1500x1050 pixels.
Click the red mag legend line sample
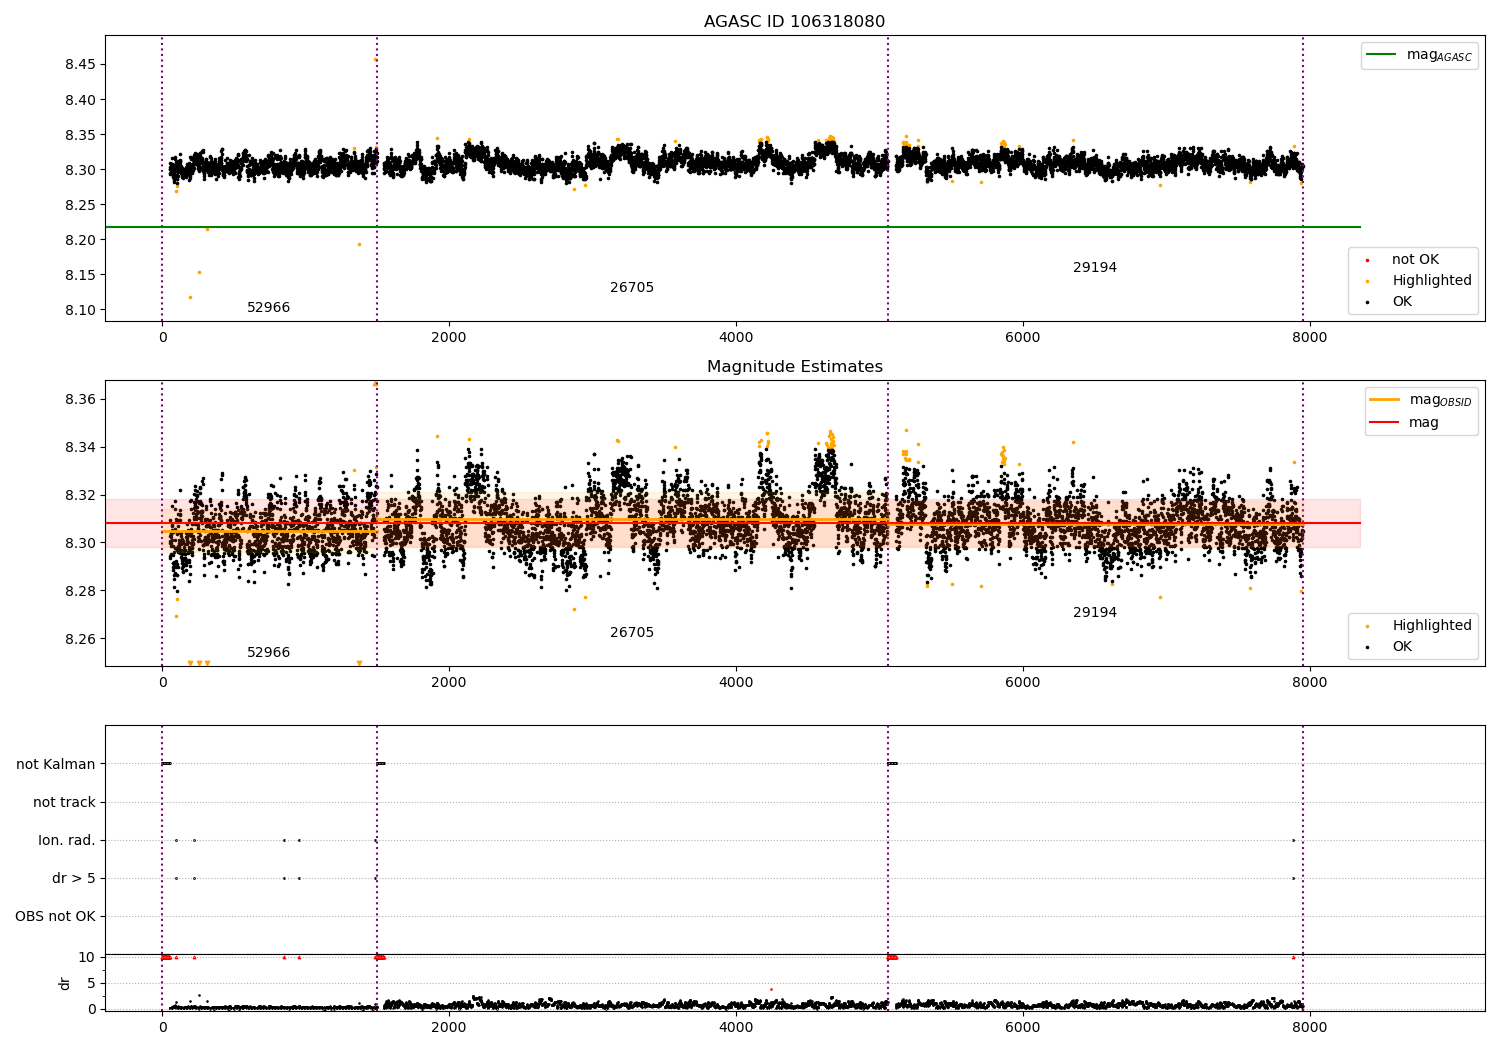pyautogui.click(x=1384, y=422)
